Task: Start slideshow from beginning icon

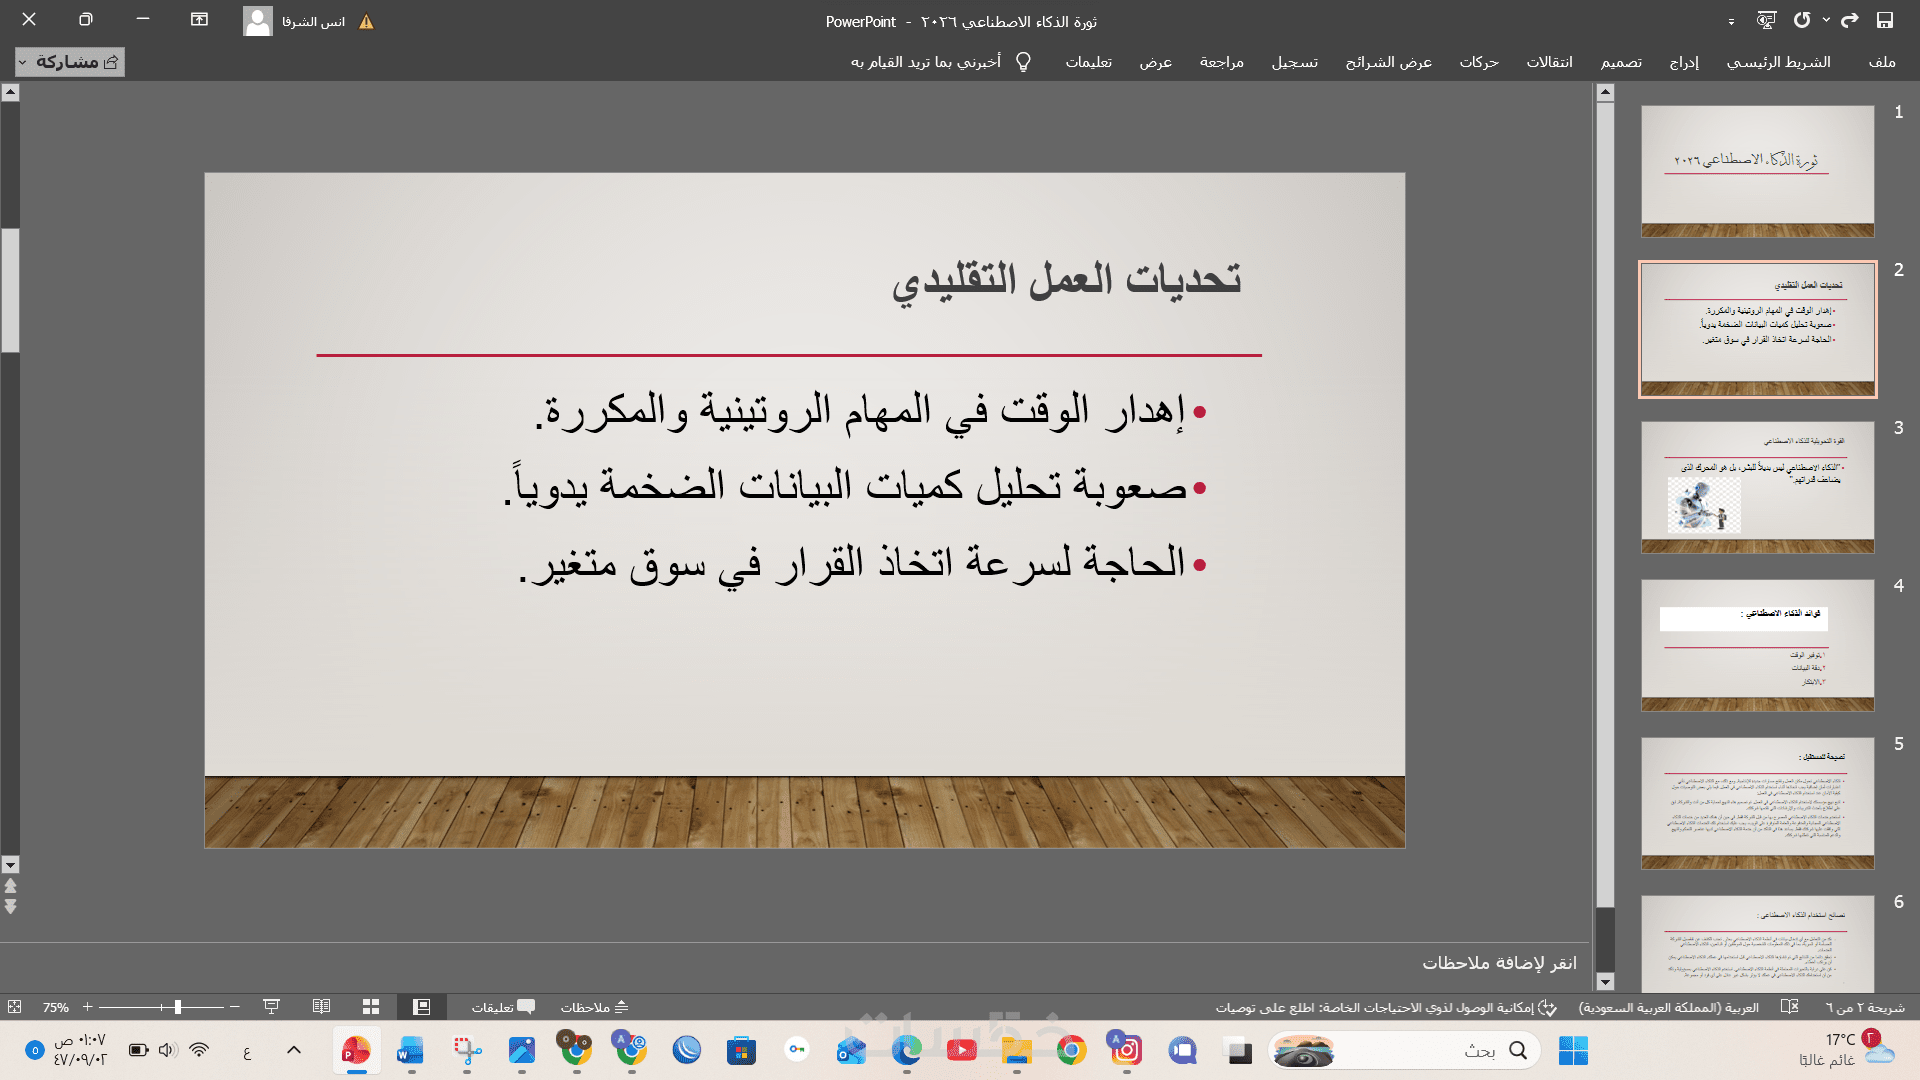Action: [x=1767, y=20]
